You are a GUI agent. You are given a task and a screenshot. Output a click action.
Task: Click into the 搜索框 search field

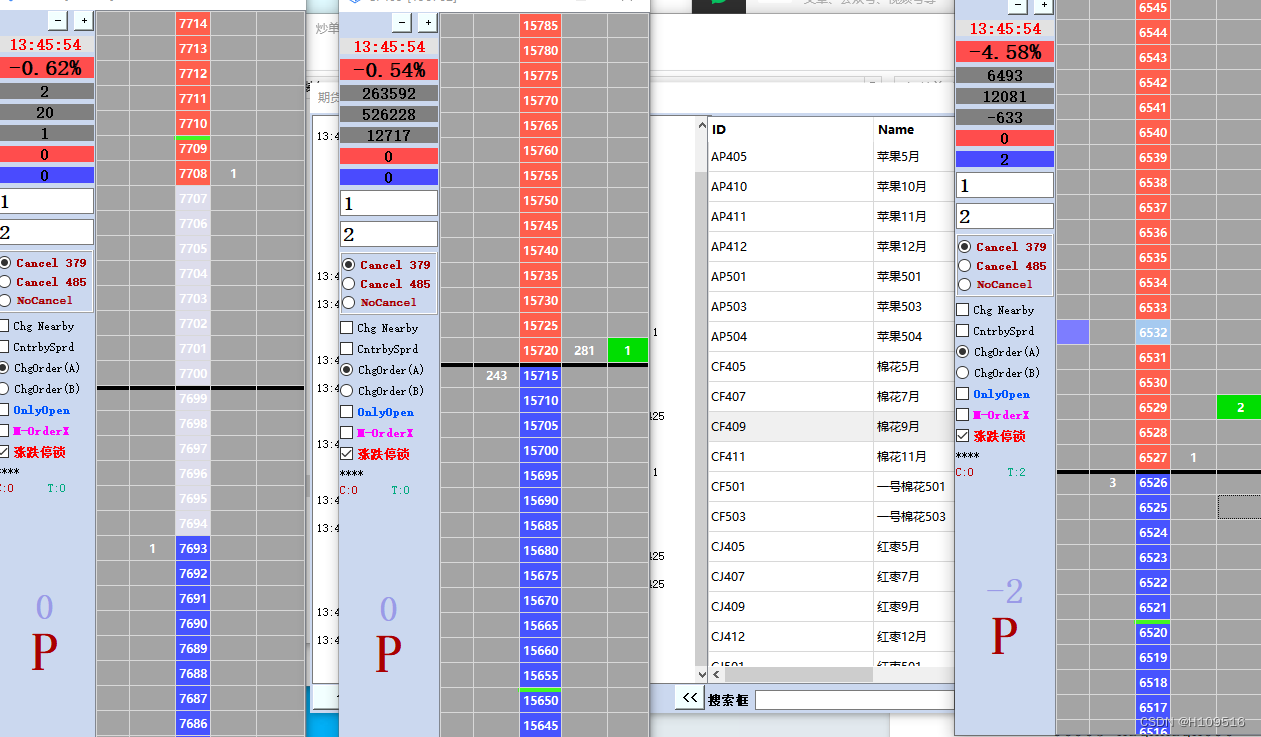pyautogui.click(x=853, y=699)
